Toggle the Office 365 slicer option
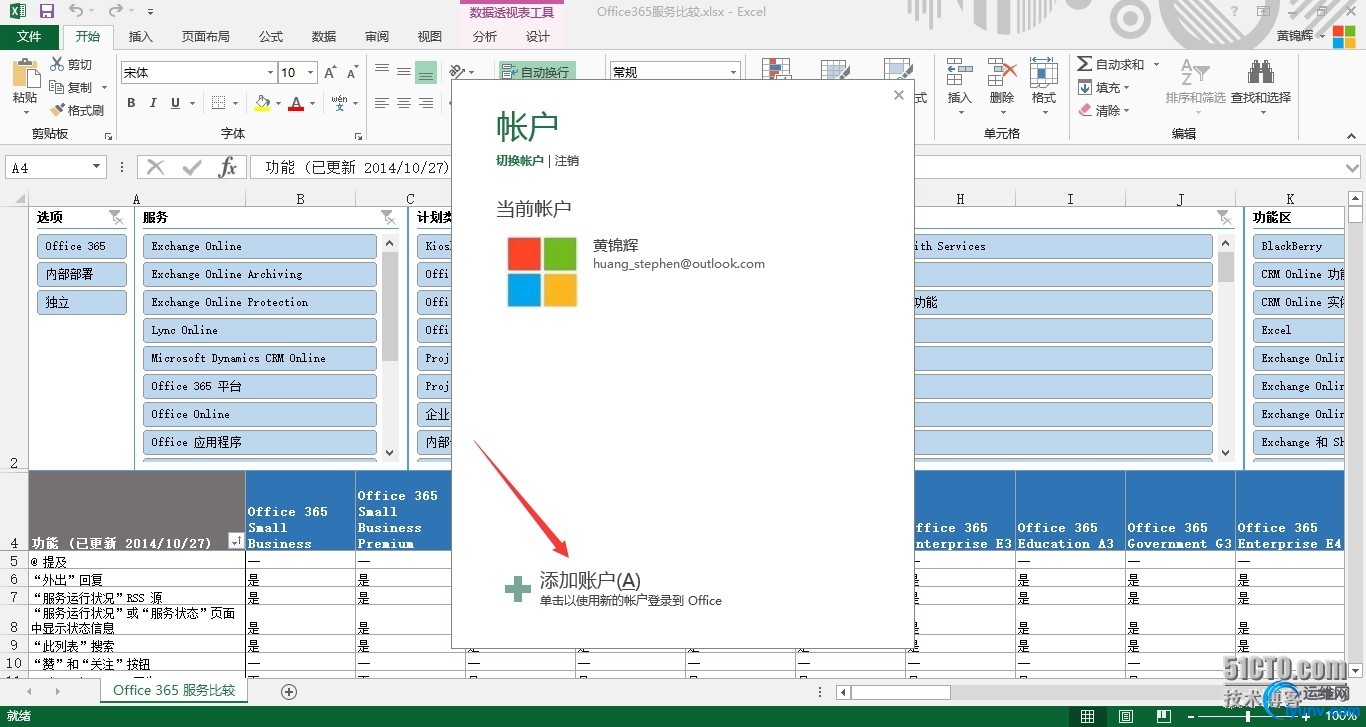The height and width of the screenshot is (727, 1366). point(83,246)
